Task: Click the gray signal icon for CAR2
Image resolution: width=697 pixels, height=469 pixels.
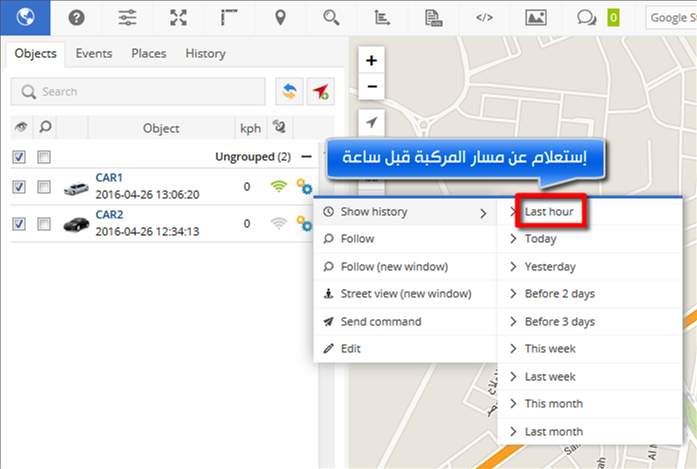Action: click(279, 223)
